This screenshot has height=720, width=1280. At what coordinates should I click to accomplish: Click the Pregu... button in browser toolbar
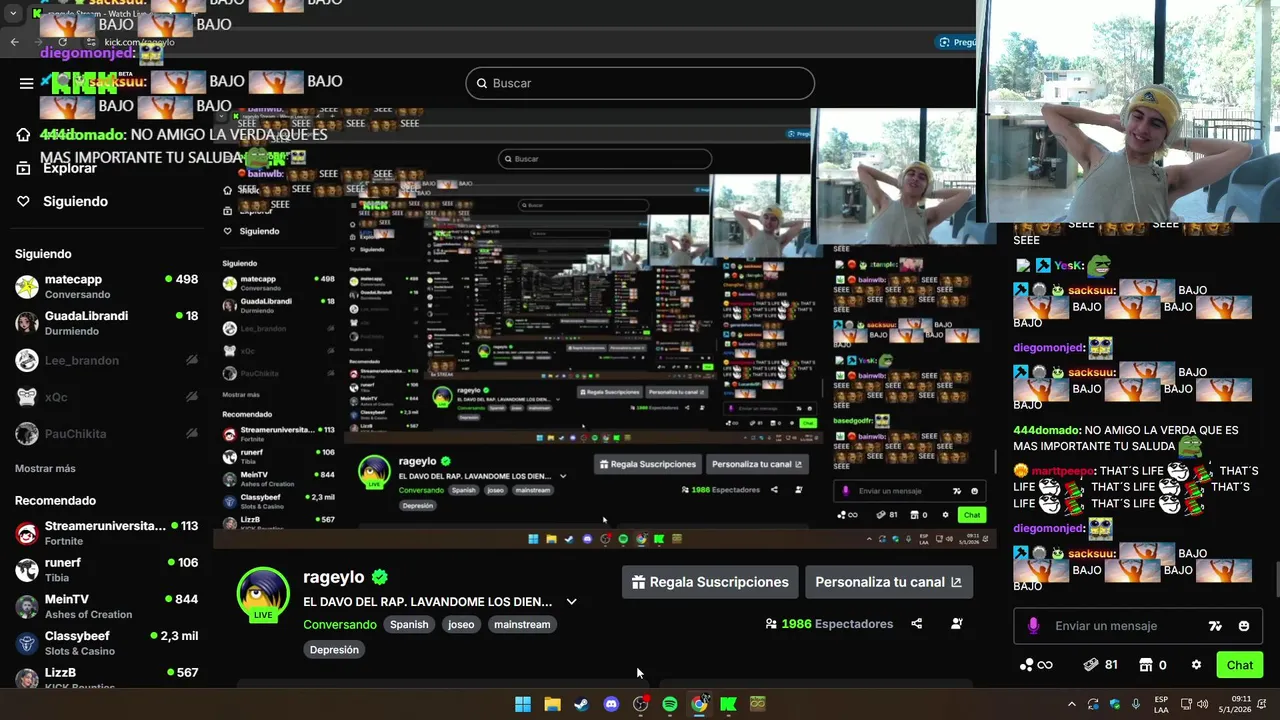(x=956, y=42)
